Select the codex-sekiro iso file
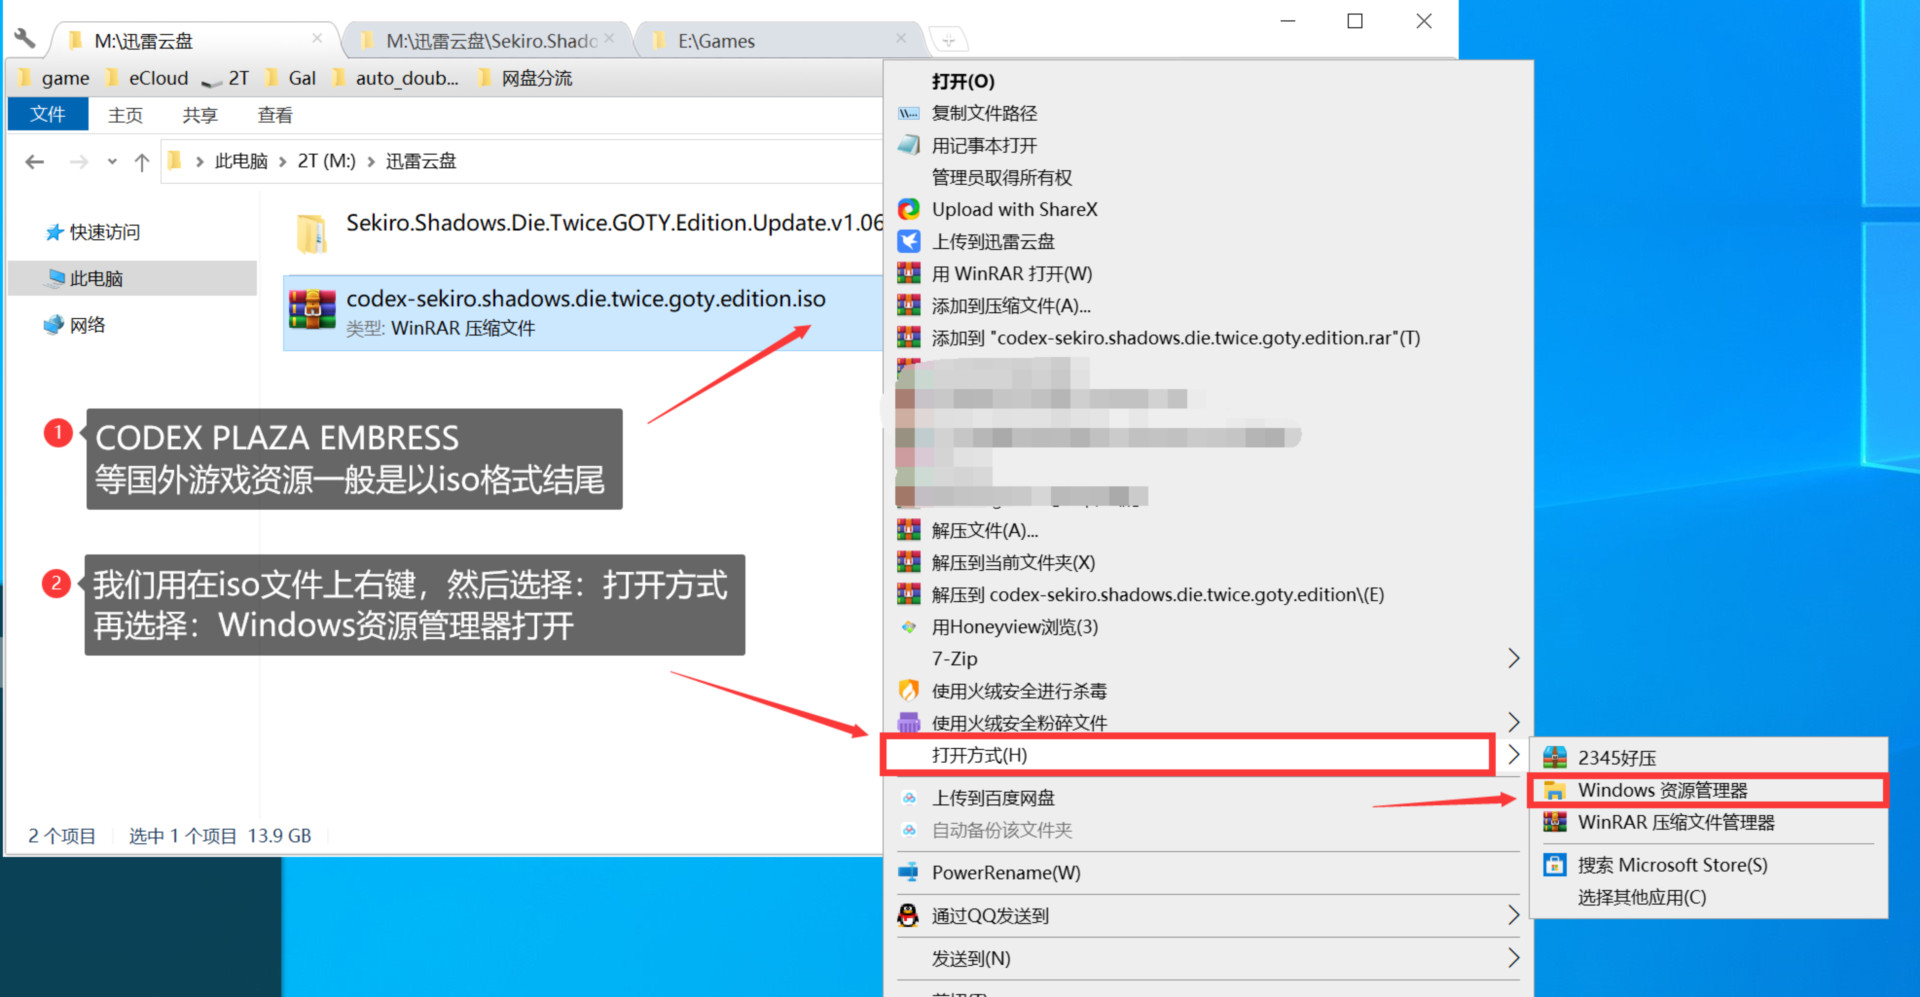Viewport: 1920px width, 997px height. (x=584, y=313)
